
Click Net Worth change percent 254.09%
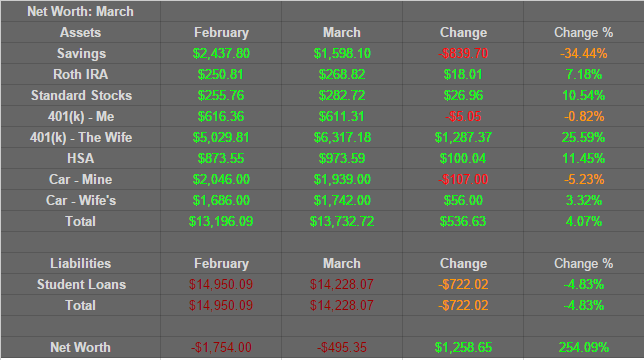point(584,347)
